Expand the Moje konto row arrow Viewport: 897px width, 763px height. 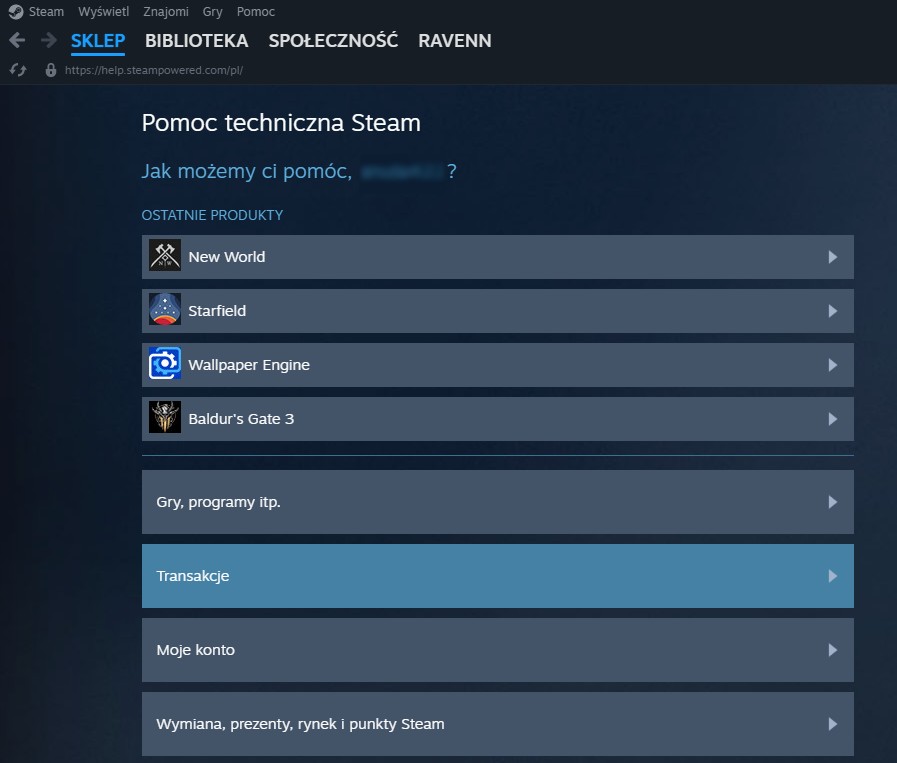pyautogui.click(x=832, y=650)
